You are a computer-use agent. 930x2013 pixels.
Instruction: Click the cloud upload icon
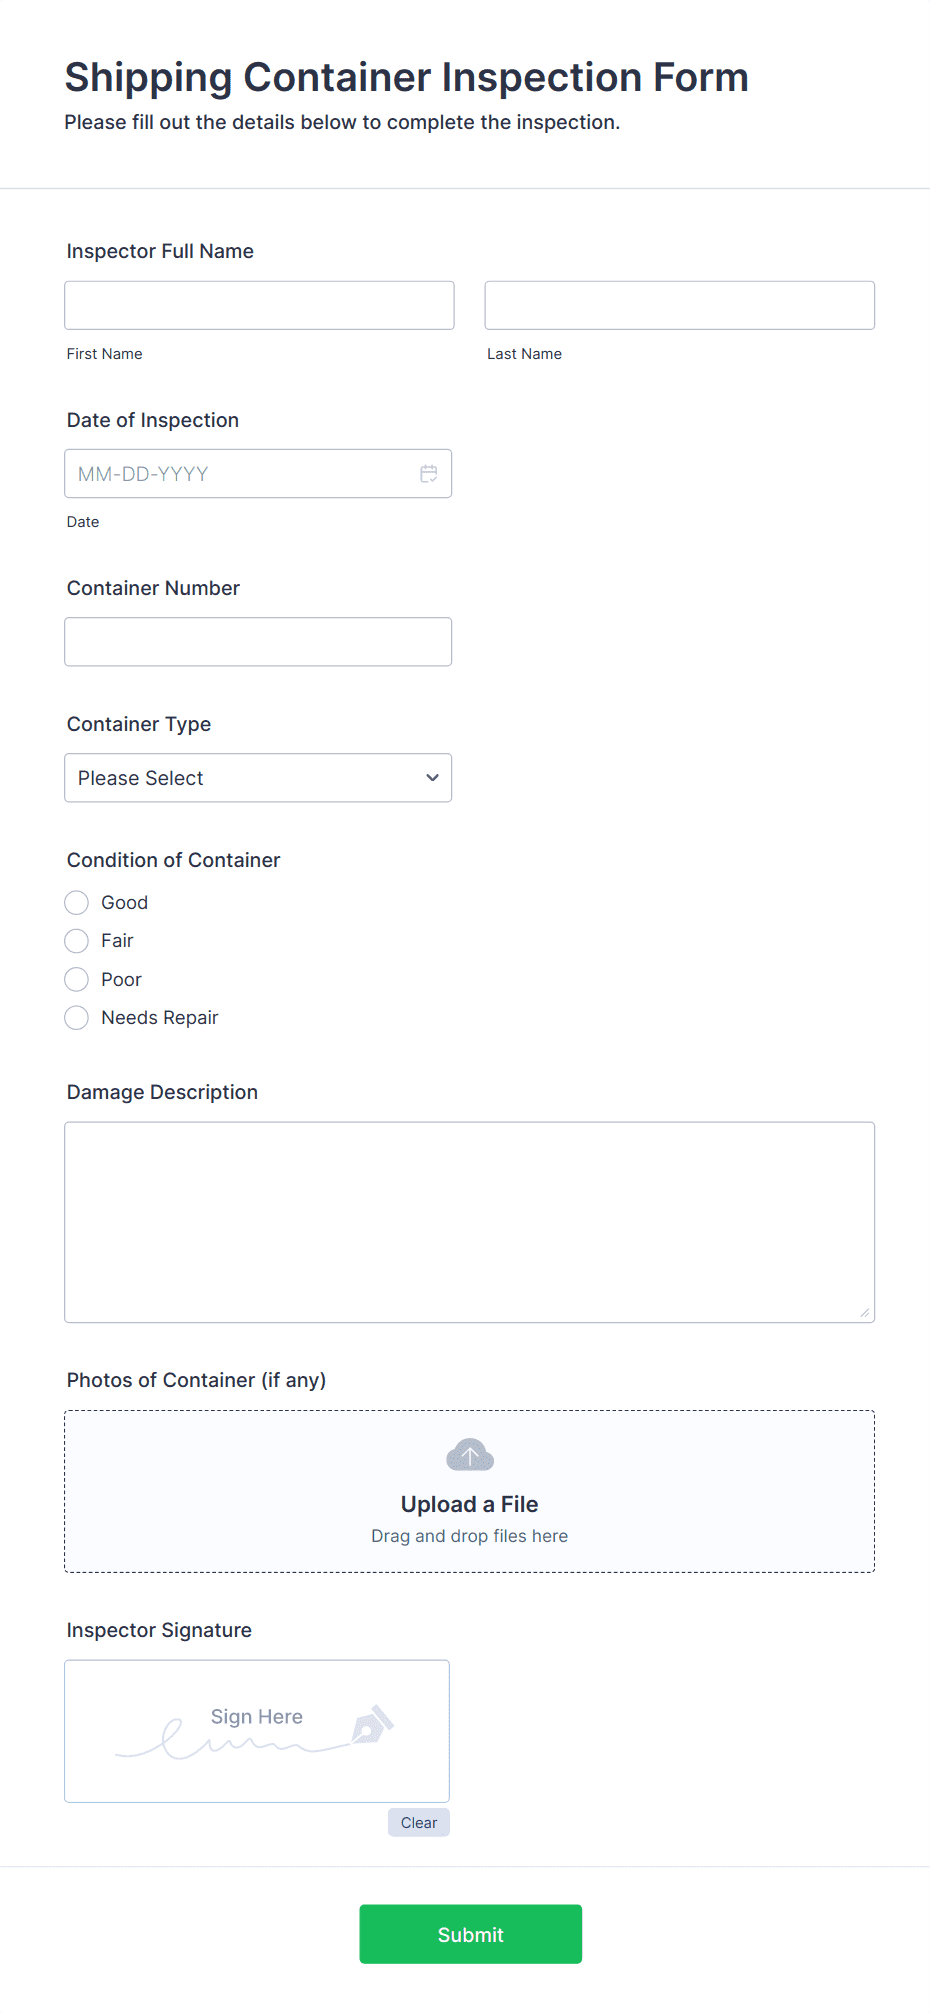[469, 1456]
